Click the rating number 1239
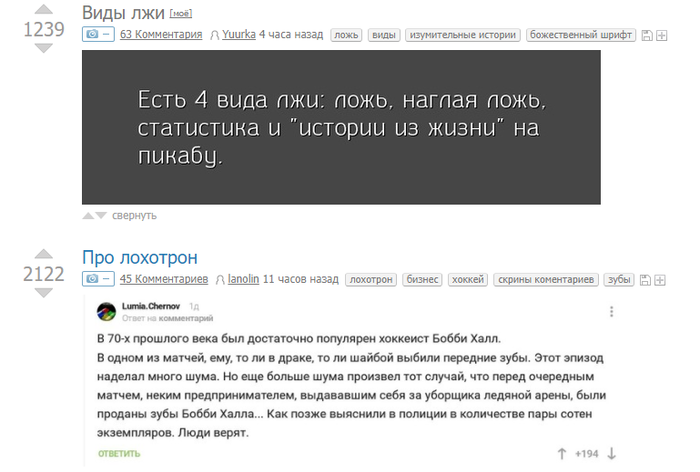This screenshot has width=700, height=472. [43, 29]
